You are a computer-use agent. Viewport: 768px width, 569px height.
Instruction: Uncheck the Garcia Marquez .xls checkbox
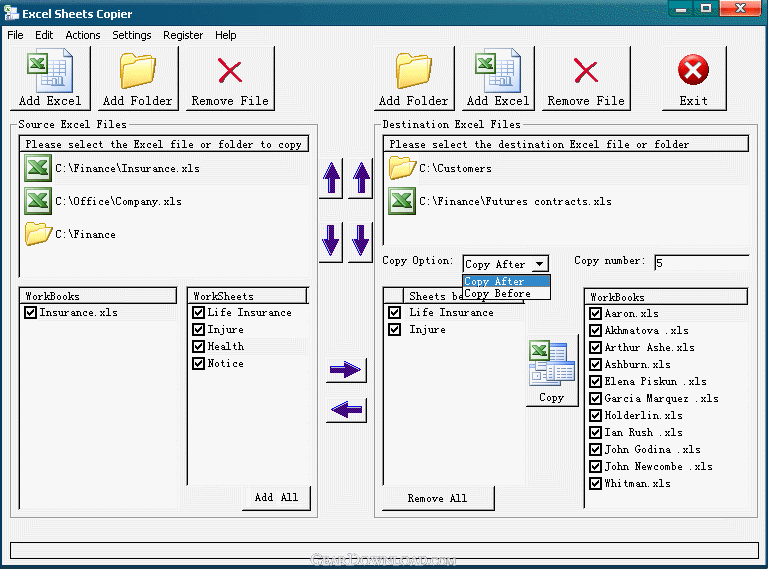[596, 399]
